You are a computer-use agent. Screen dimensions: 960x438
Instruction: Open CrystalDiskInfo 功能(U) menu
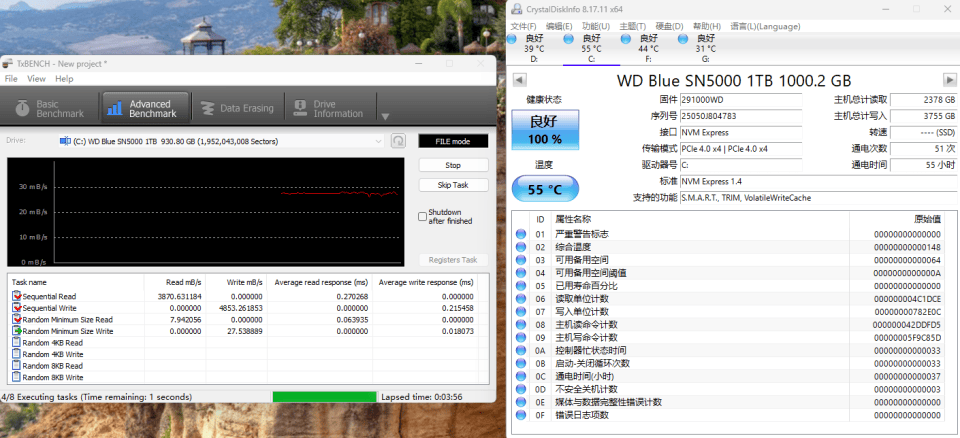[596, 26]
